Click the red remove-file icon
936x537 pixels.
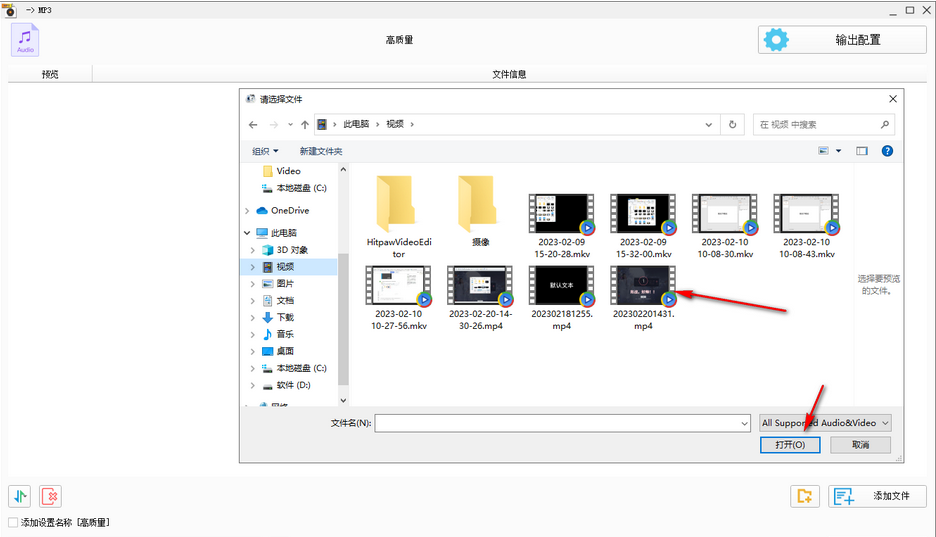click(50, 496)
